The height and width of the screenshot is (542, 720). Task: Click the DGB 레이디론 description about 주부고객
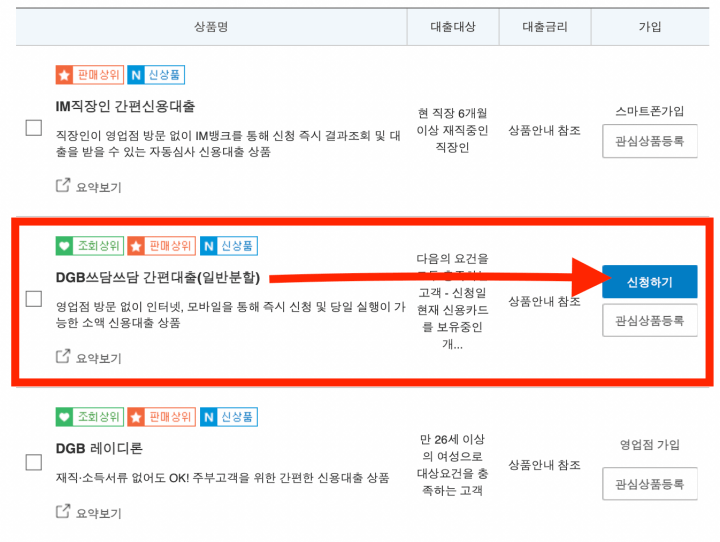222,478
